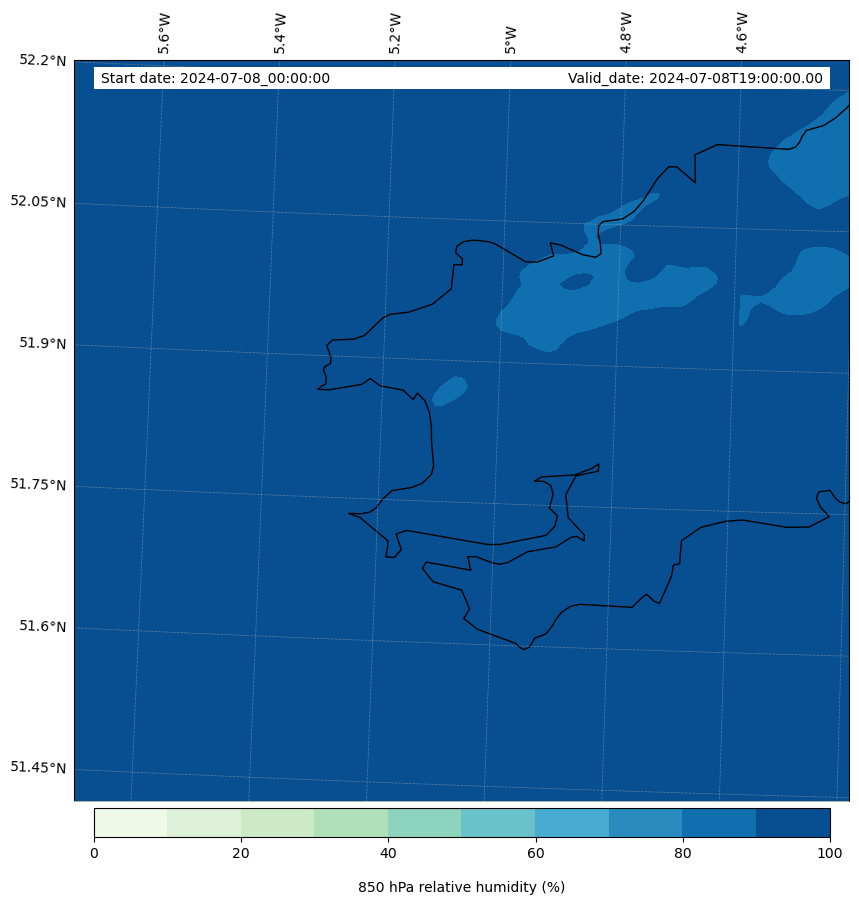
Task: Click the 5.6°W longitude label
Action: [164, 34]
